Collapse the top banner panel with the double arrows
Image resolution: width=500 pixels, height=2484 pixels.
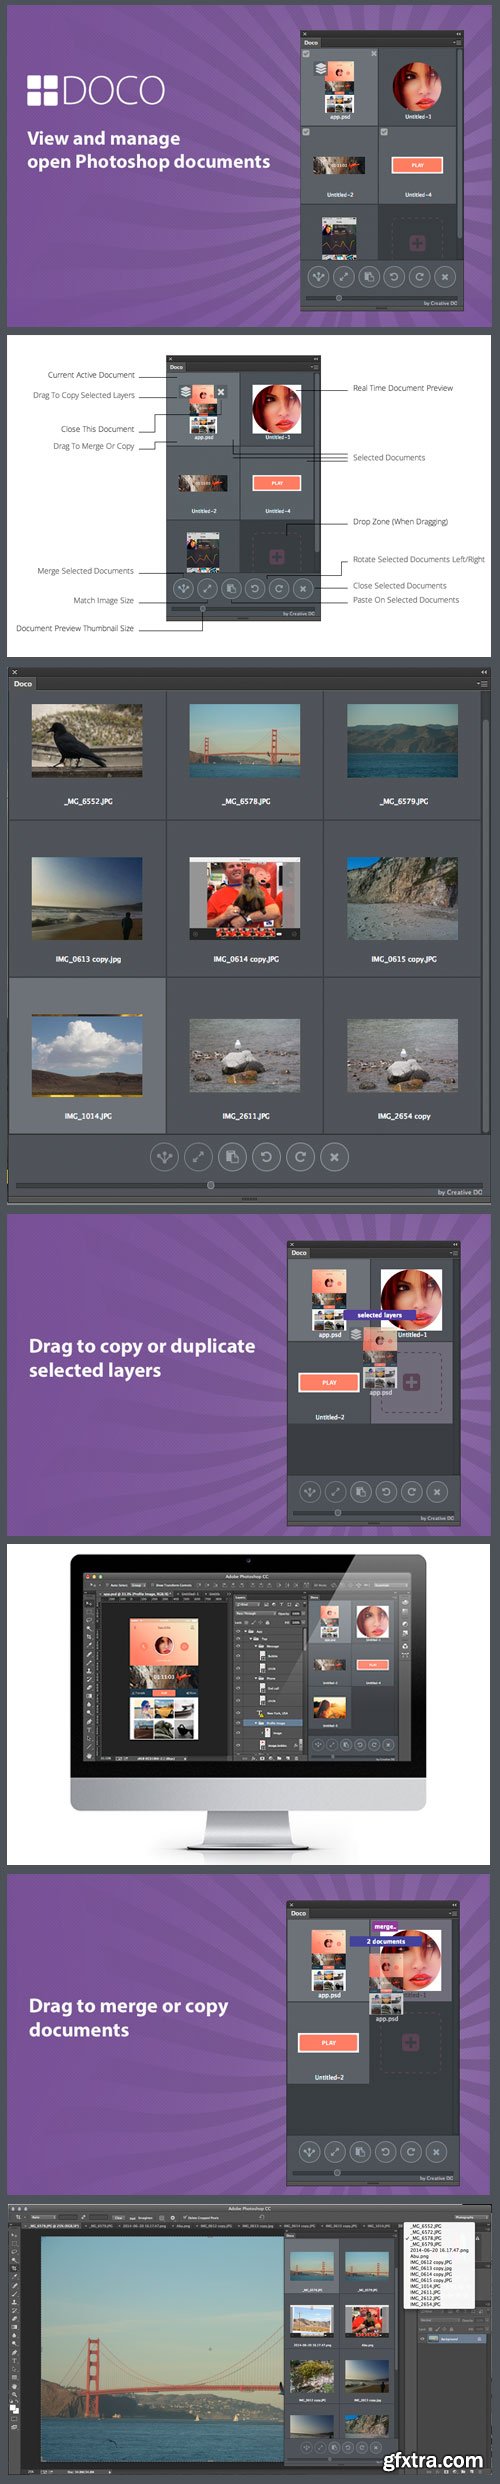coord(459,33)
